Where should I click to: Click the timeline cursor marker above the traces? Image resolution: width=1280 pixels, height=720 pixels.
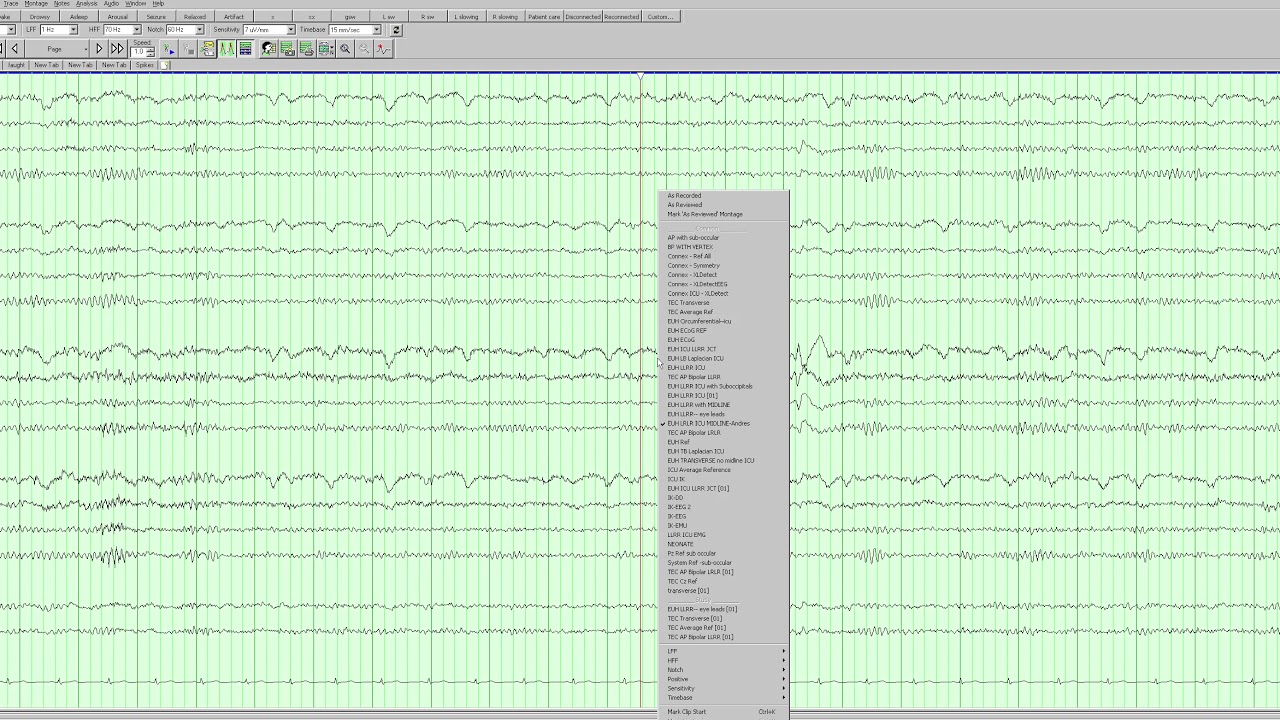pos(640,76)
